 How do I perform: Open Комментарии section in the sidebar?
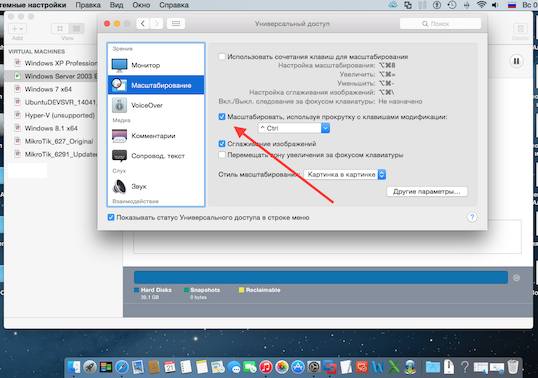pyautogui.click(x=156, y=136)
